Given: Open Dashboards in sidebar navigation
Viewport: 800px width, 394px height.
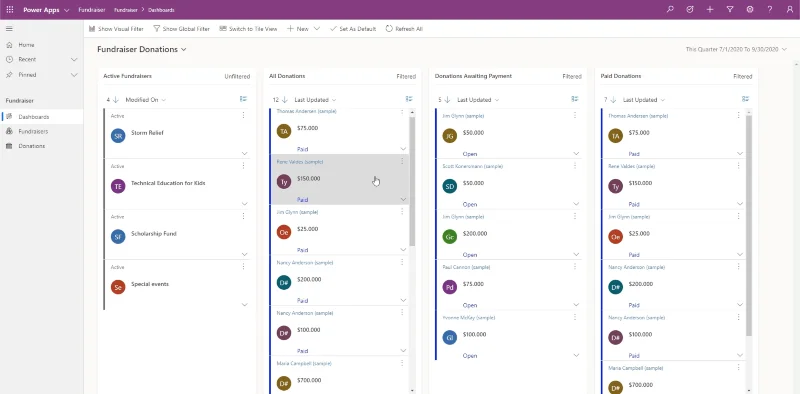Looking at the screenshot, I should coord(34,117).
